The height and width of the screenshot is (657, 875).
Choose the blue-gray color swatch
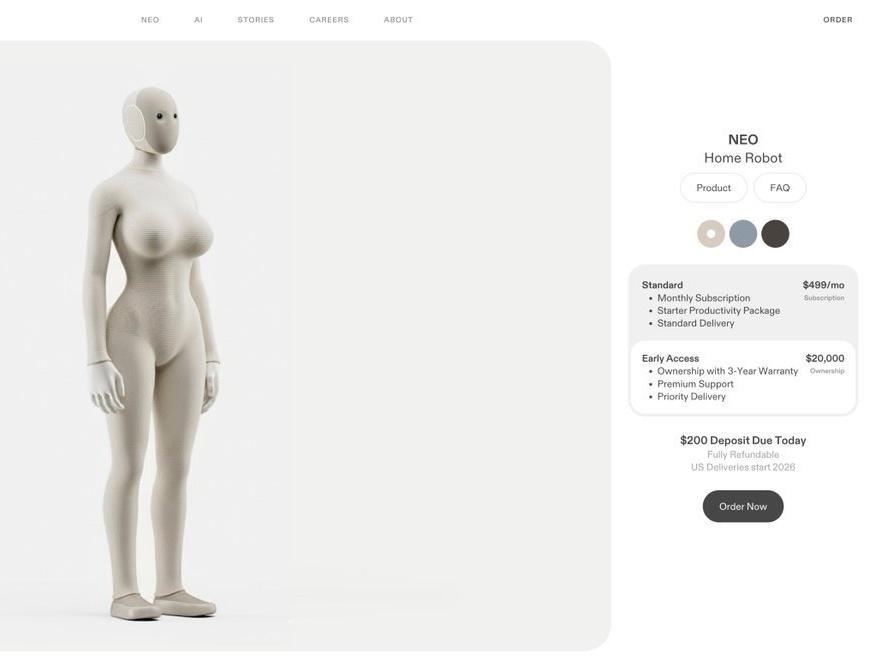[743, 233]
